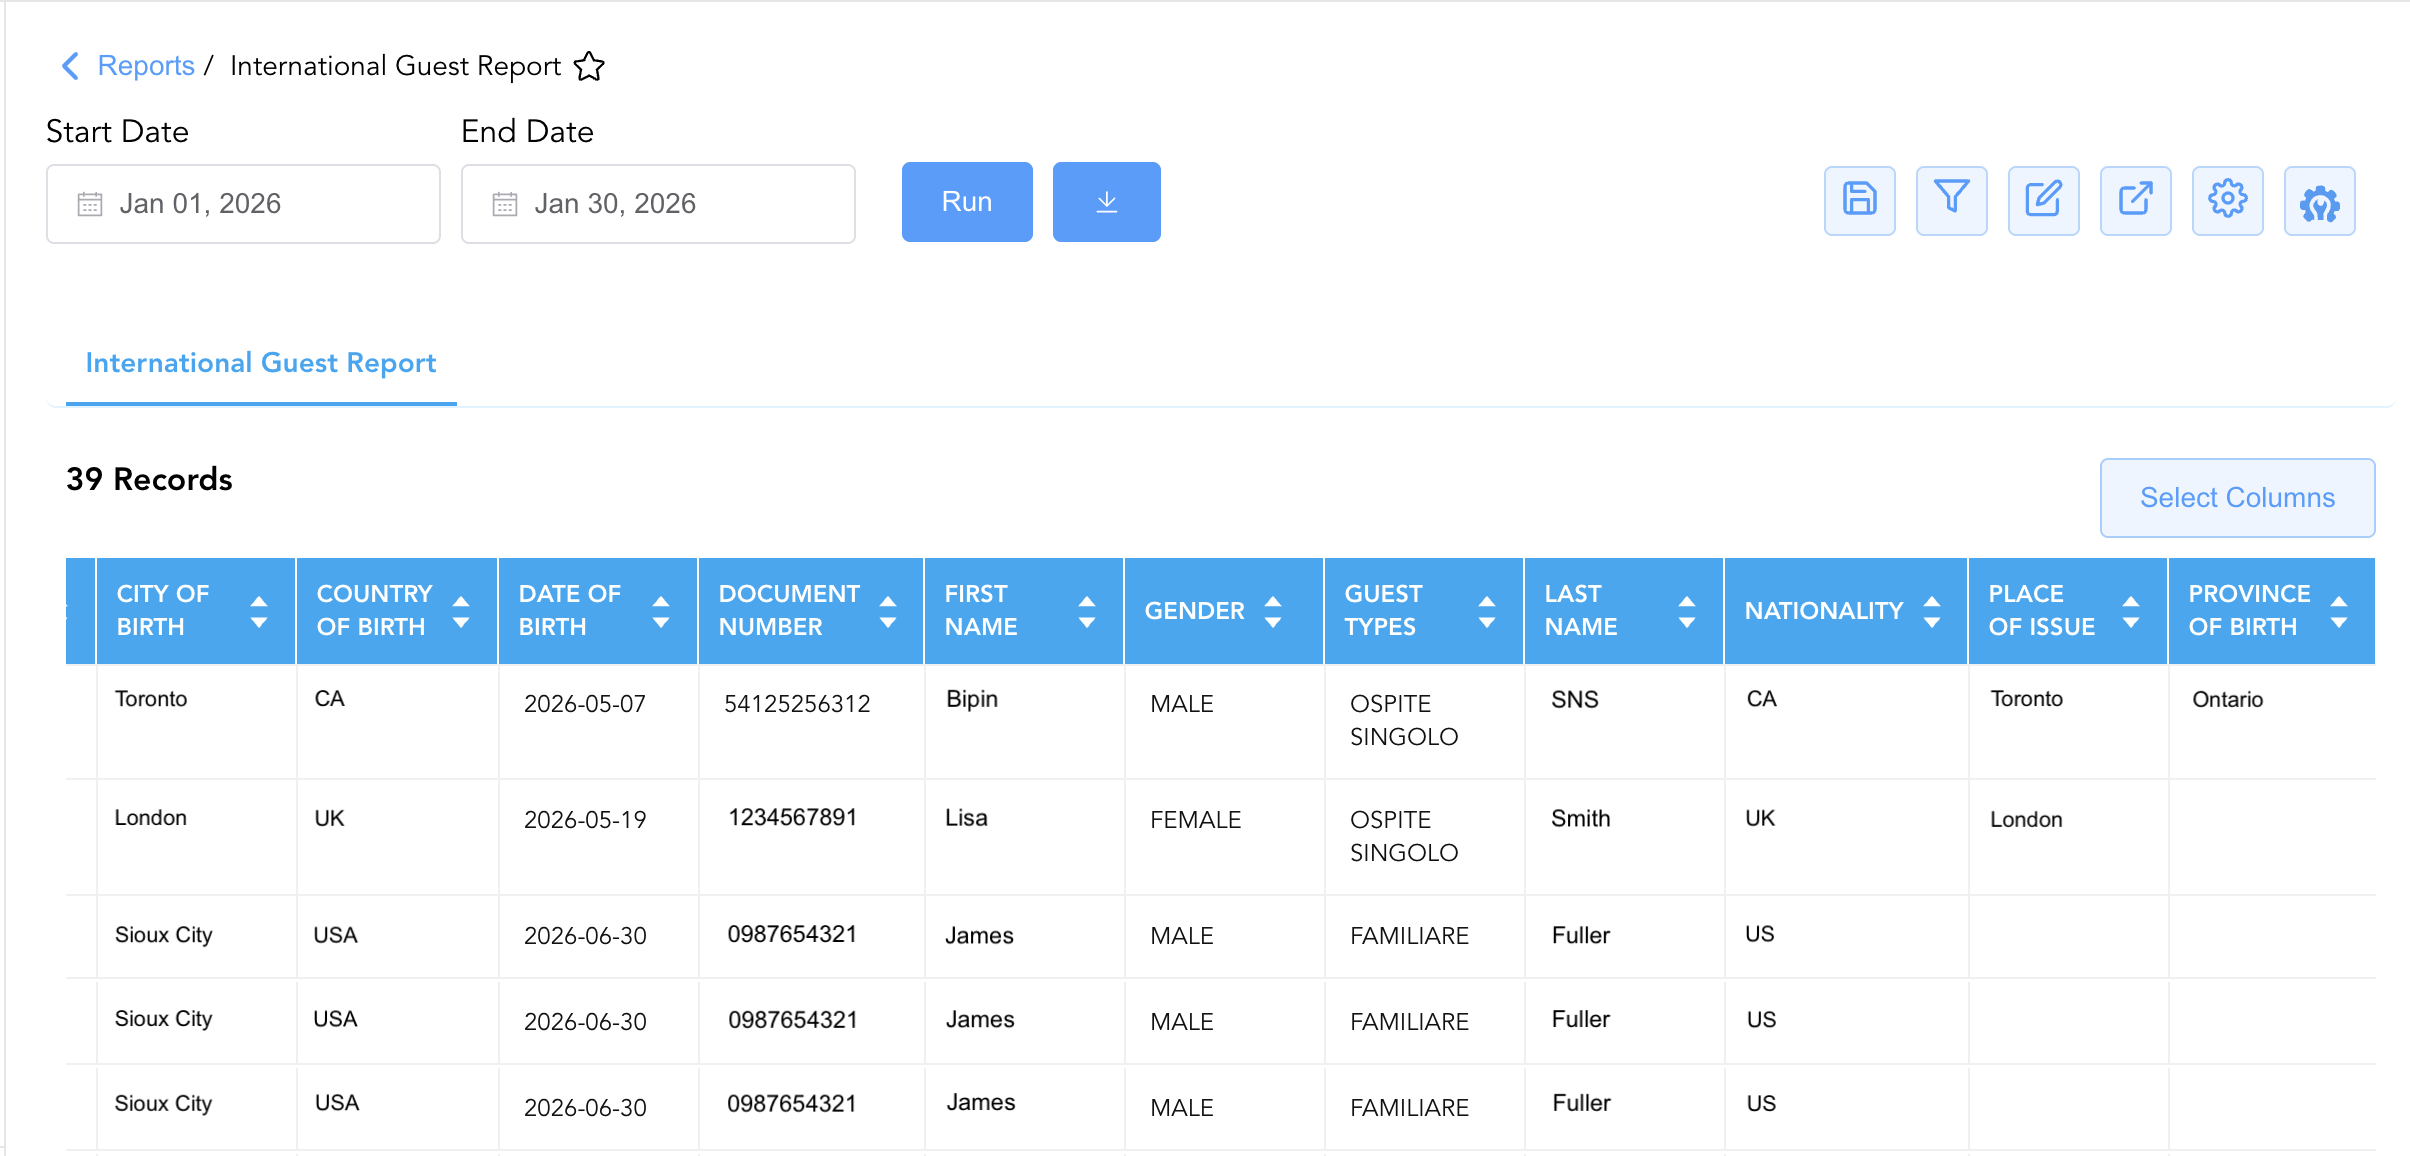Open End Date calendar icon
Viewport: 2410px width, 1156px height.
(x=505, y=204)
